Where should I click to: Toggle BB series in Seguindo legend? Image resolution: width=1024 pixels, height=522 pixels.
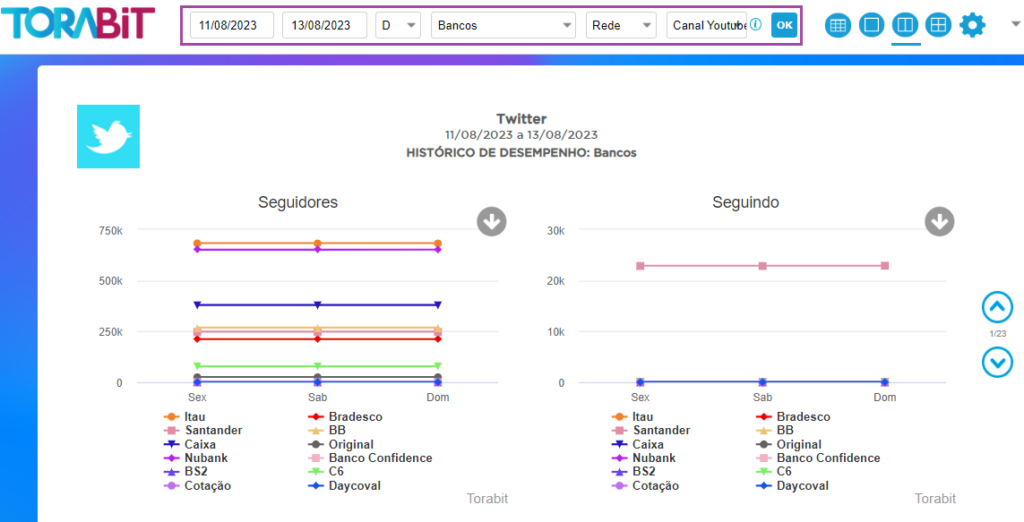(x=775, y=431)
